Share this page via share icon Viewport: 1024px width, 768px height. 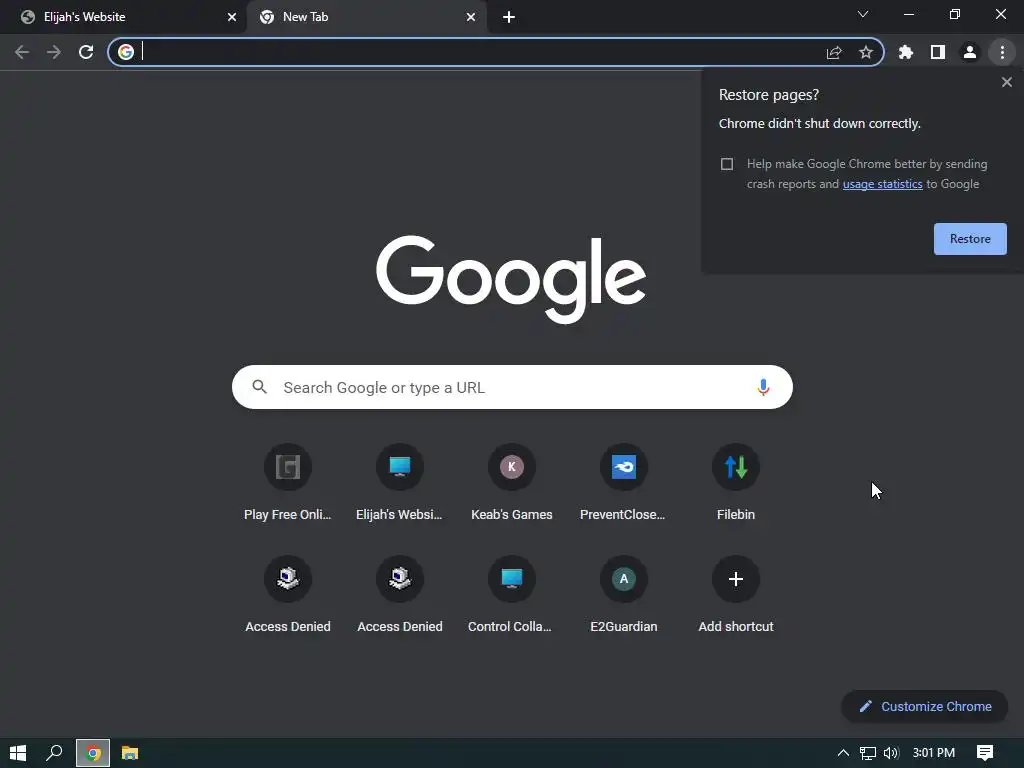click(834, 52)
